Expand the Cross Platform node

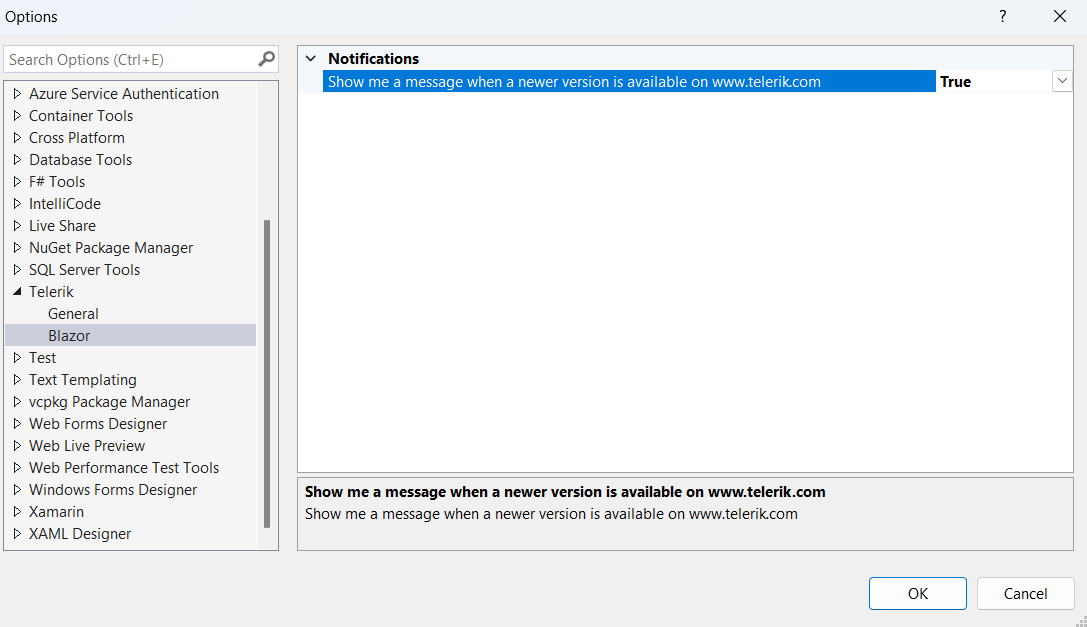(x=17, y=137)
